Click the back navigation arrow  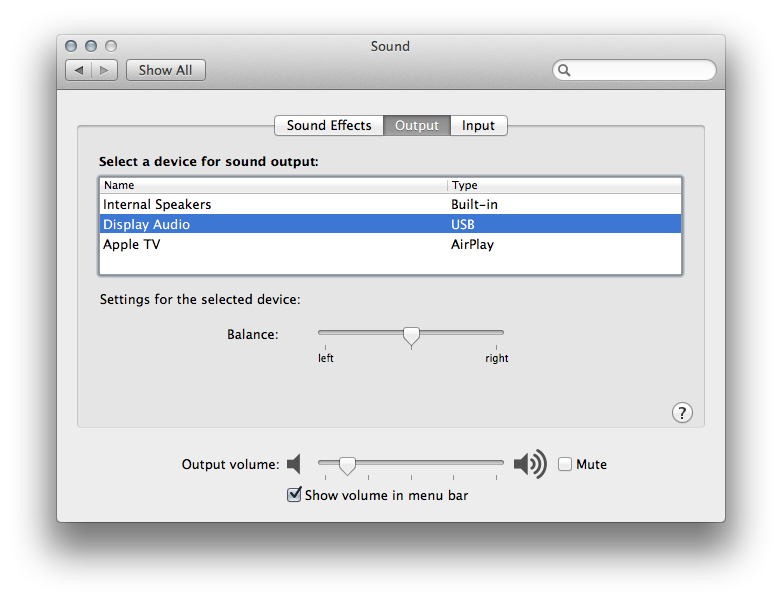[x=79, y=70]
